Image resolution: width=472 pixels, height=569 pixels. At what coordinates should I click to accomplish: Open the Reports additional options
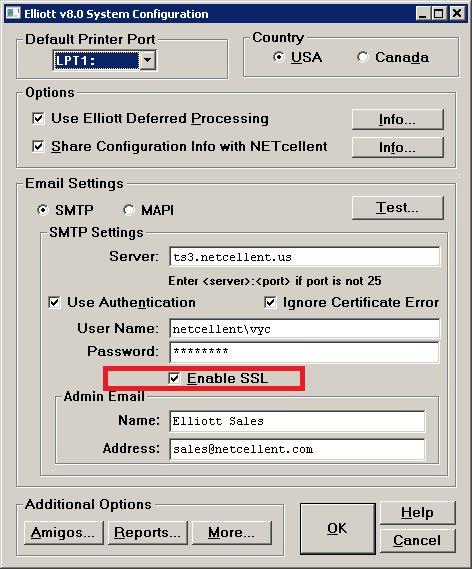click(148, 533)
